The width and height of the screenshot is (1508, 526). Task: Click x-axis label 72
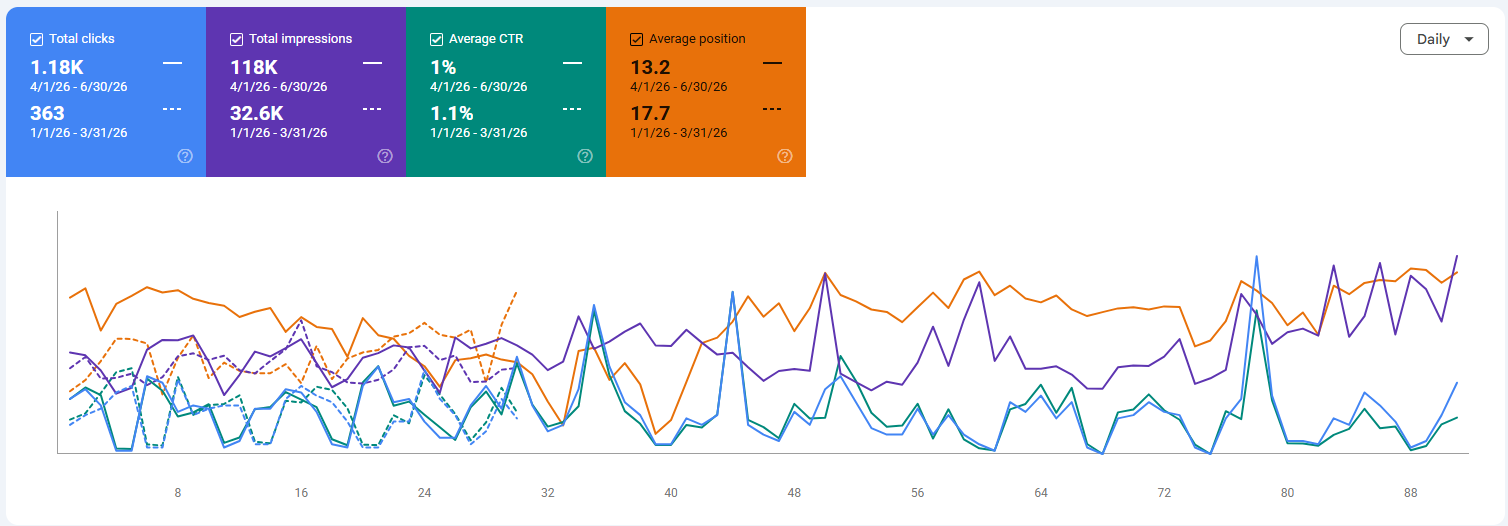tap(1164, 493)
